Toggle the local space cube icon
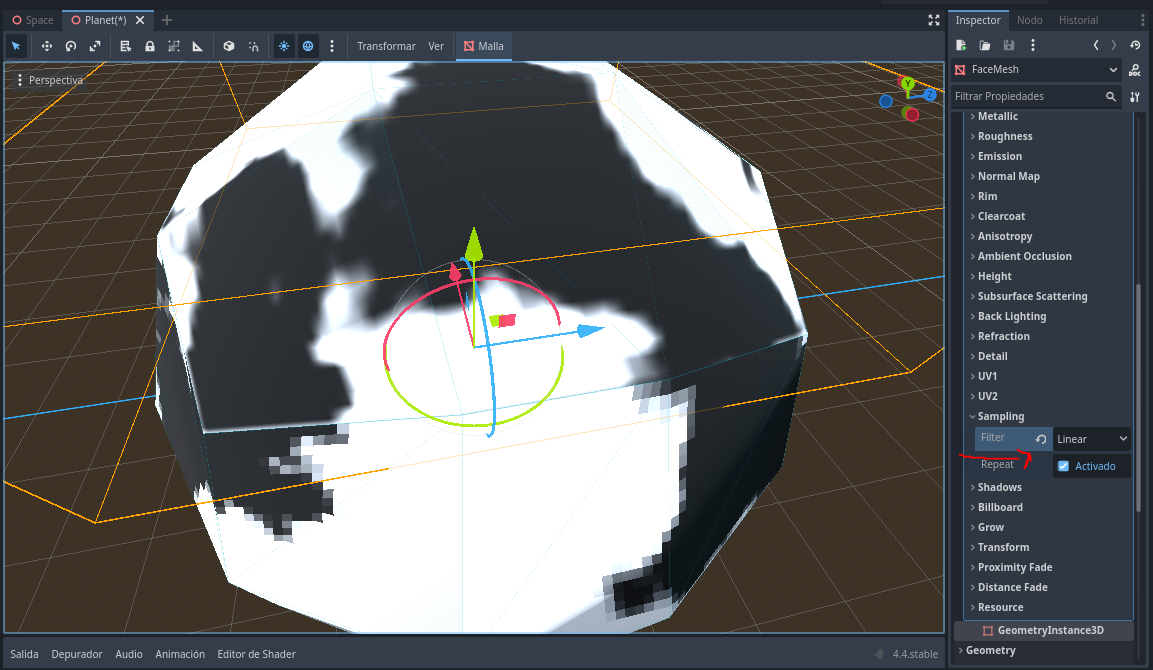Image resolution: width=1153 pixels, height=670 pixels. [x=229, y=46]
